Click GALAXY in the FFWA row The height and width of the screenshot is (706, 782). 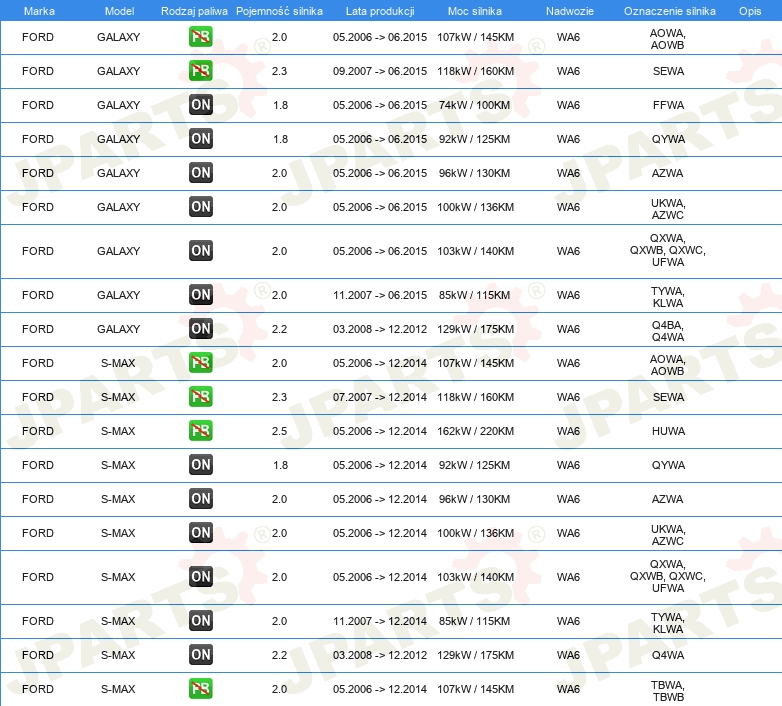pos(118,105)
